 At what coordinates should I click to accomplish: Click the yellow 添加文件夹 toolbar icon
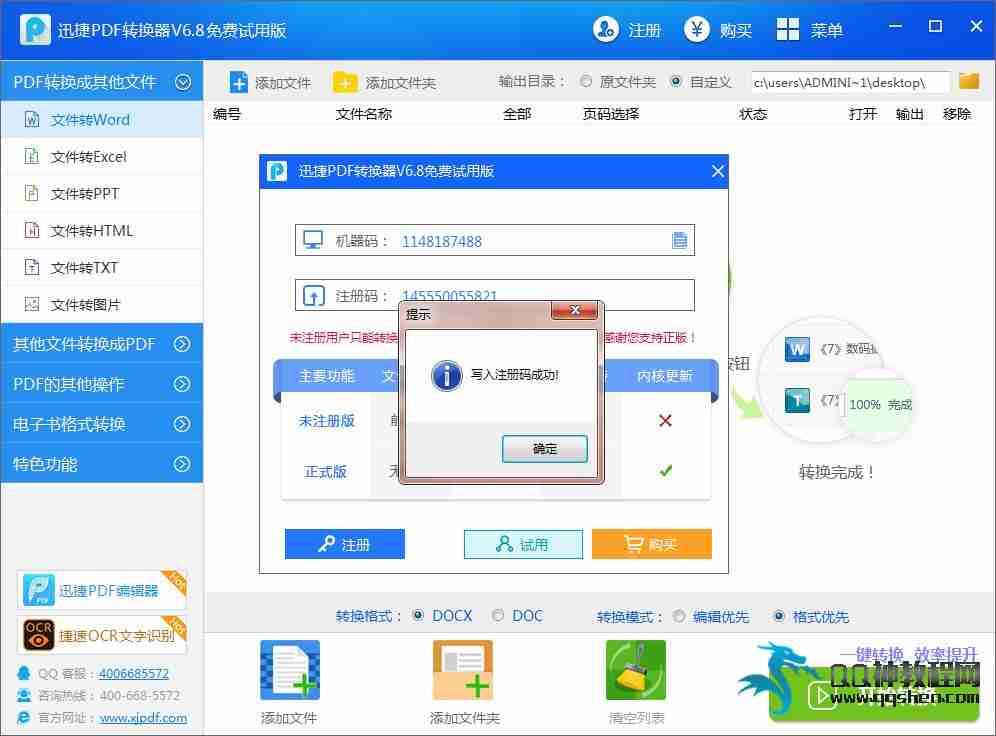coord(345,83)
